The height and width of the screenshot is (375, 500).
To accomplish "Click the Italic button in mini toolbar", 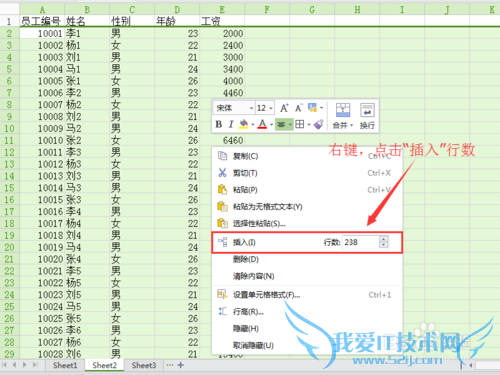I will coord(231,124).
